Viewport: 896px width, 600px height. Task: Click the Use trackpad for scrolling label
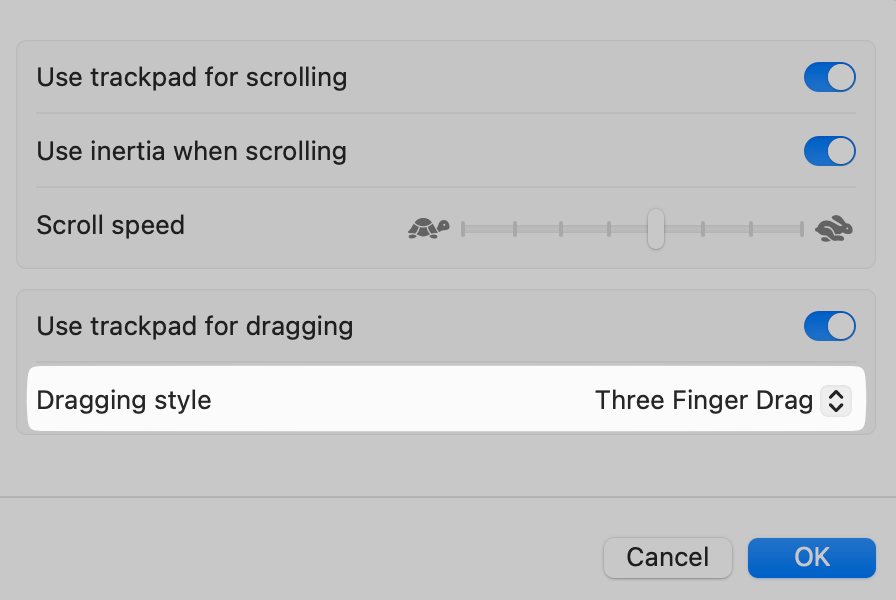pos(191,77)
